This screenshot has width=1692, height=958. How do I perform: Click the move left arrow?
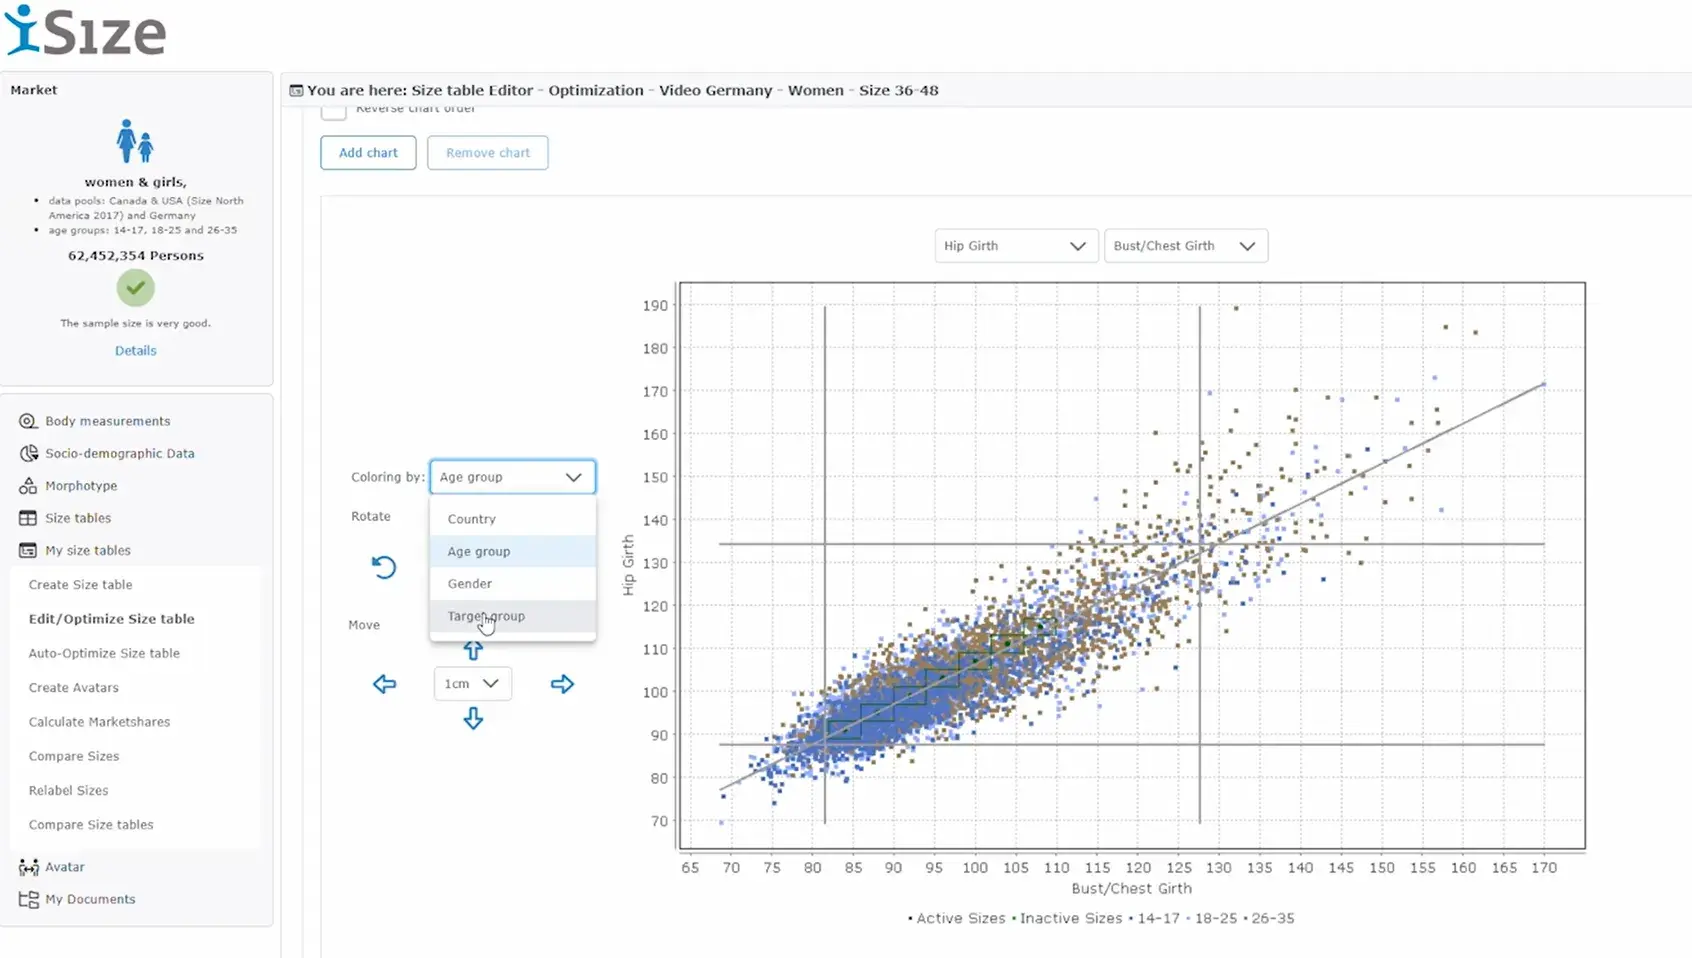[385, 684]
